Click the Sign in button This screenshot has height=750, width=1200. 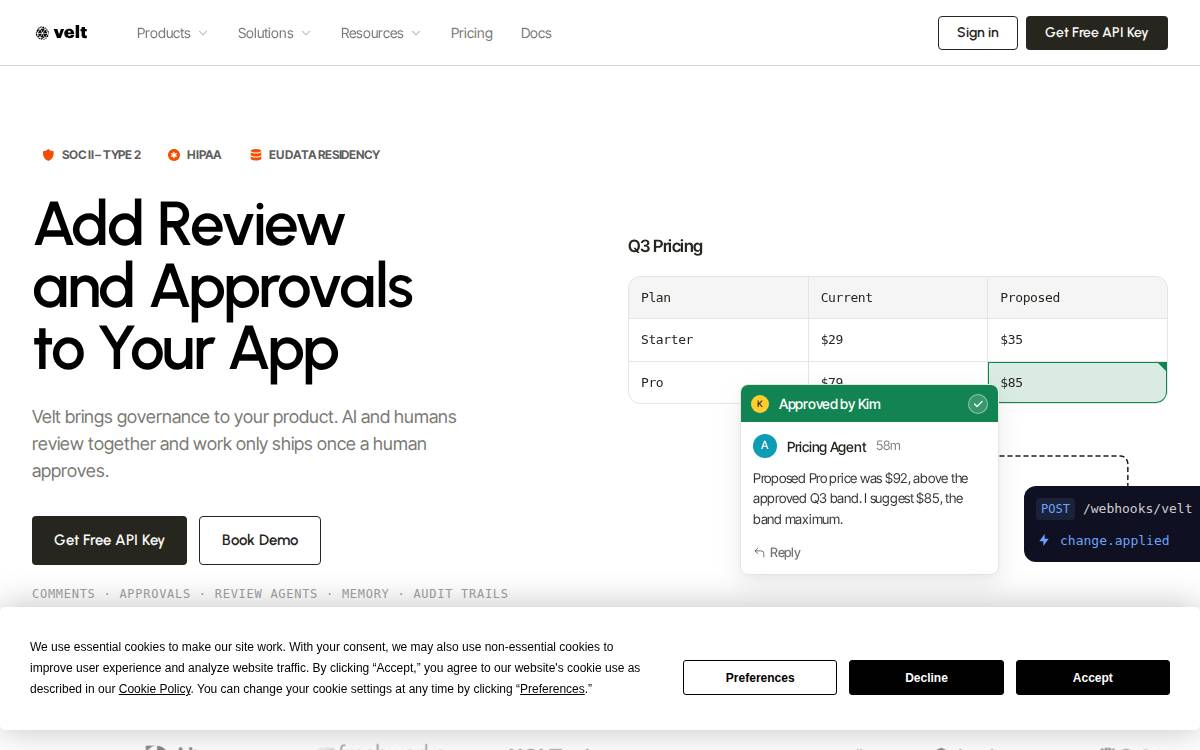978,33
